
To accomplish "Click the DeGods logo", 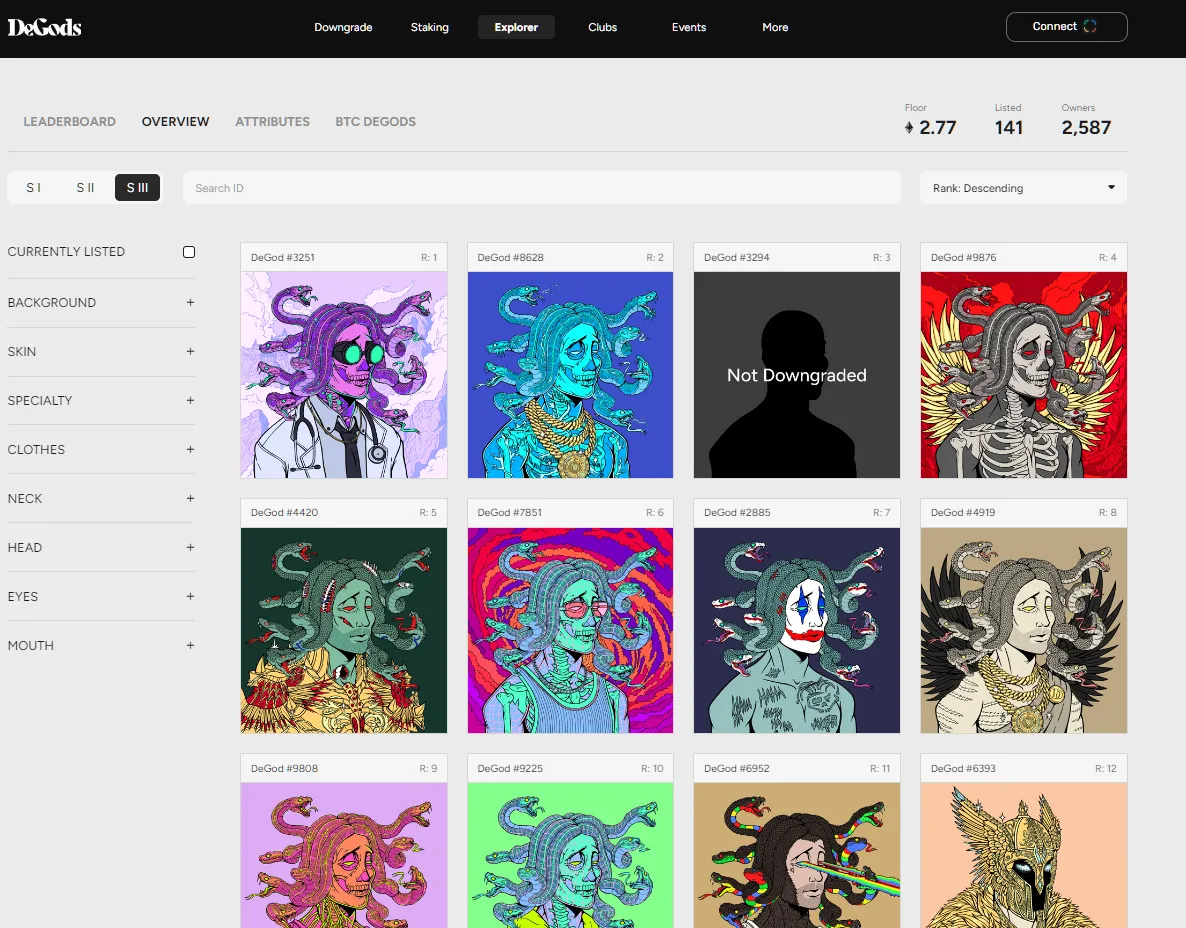I will 45,27.
